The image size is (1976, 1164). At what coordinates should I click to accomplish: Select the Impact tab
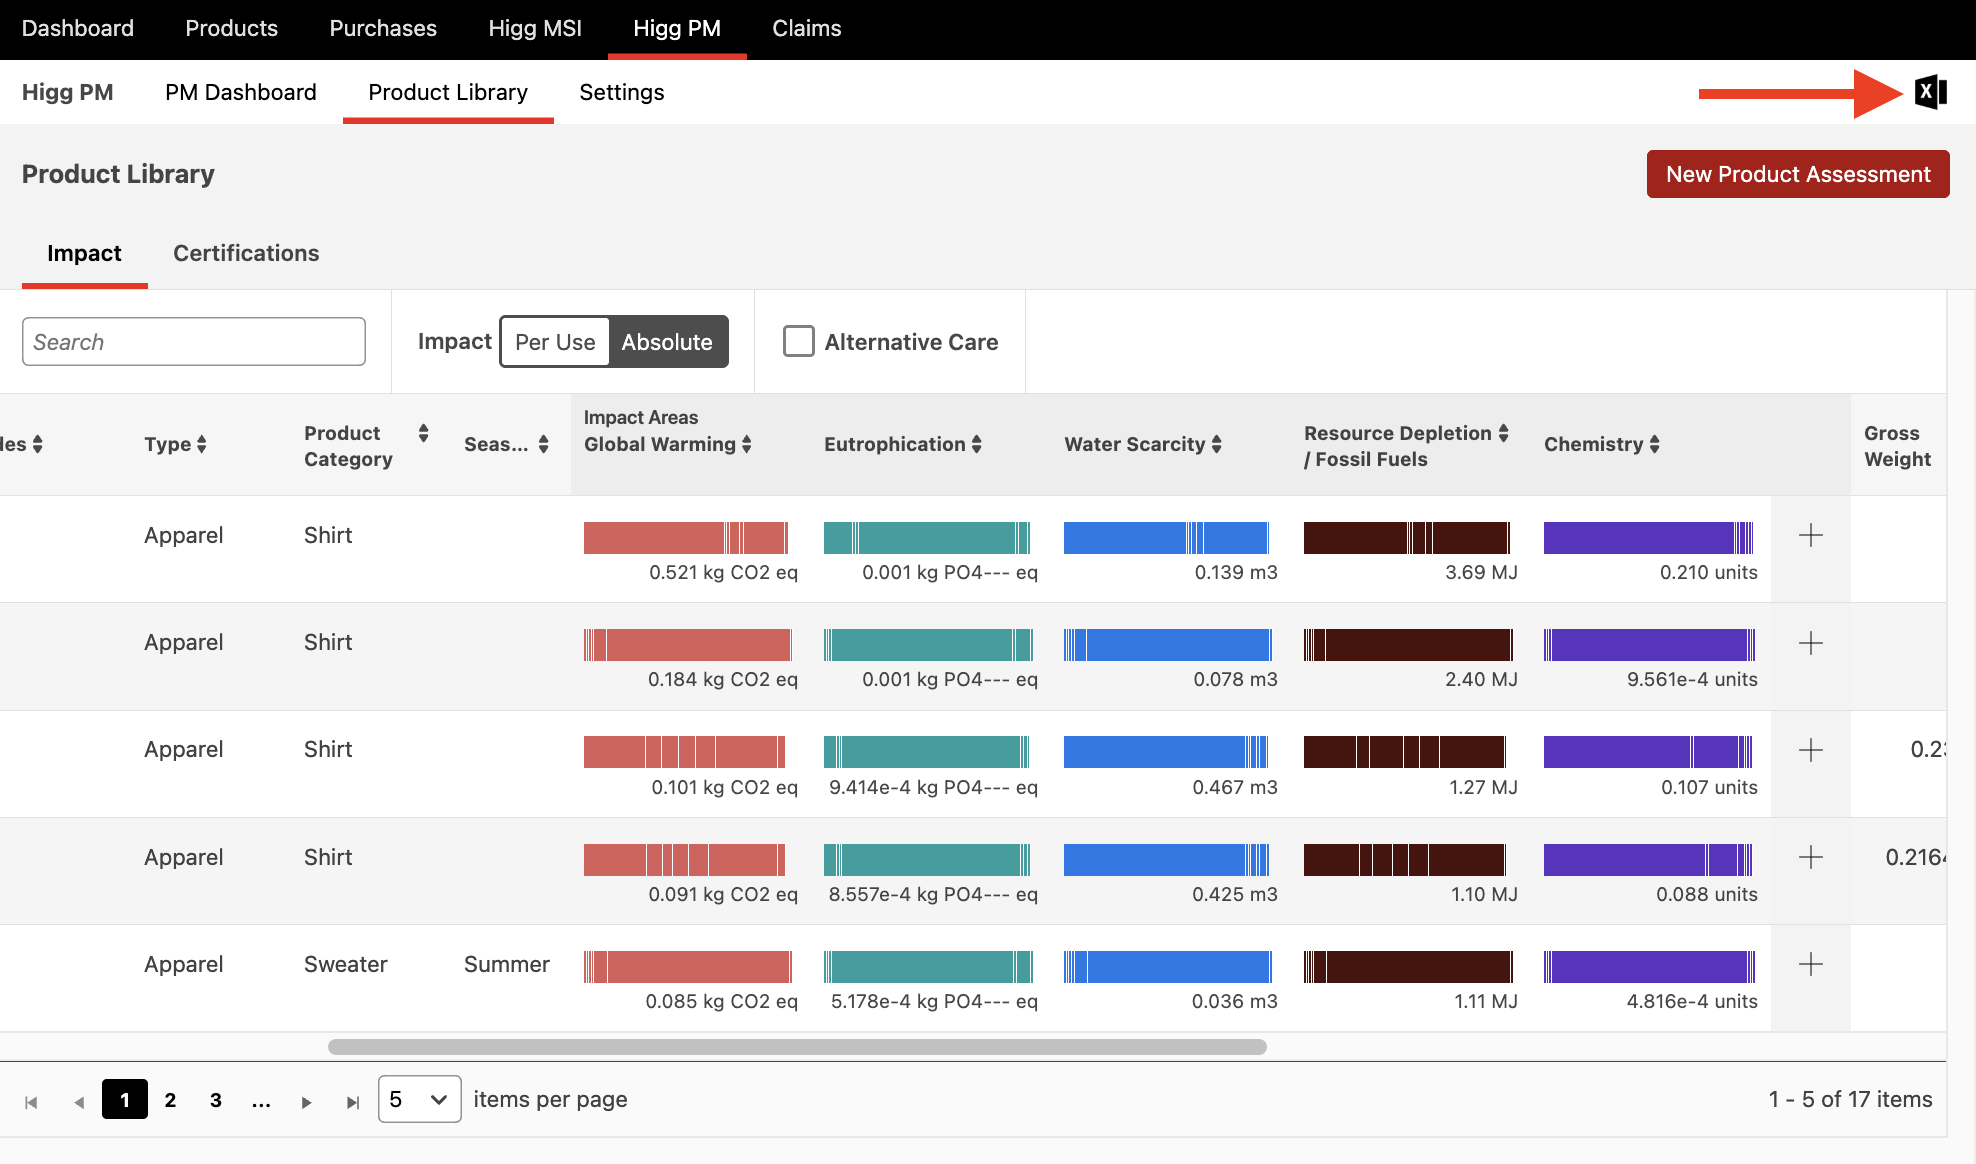click(84, 253)
